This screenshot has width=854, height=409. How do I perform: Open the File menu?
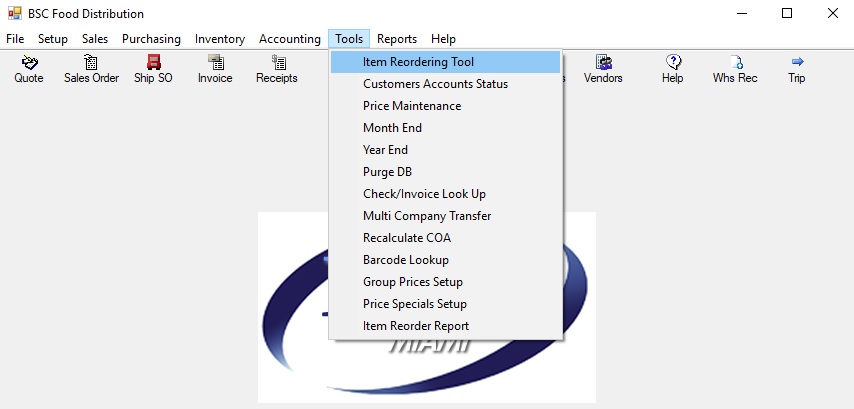pos(15,39)
